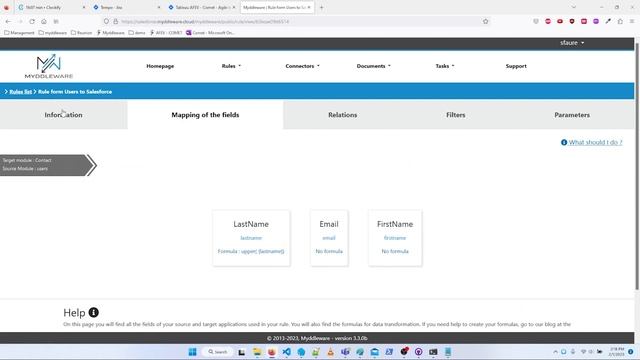640x360 pixels.
Task: Close the Clockify browser tab
Action: (84, 7)
